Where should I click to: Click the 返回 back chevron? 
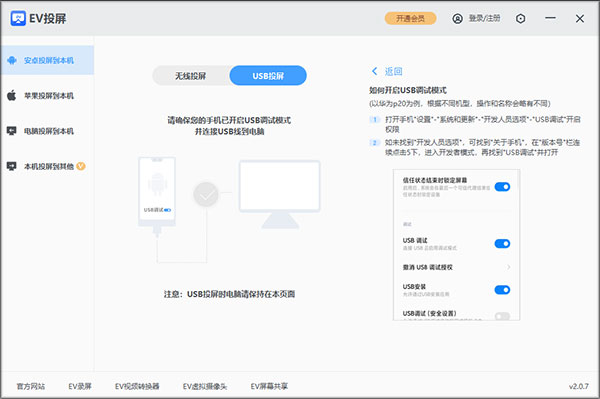pyautogui.click(x=375, y=71)
